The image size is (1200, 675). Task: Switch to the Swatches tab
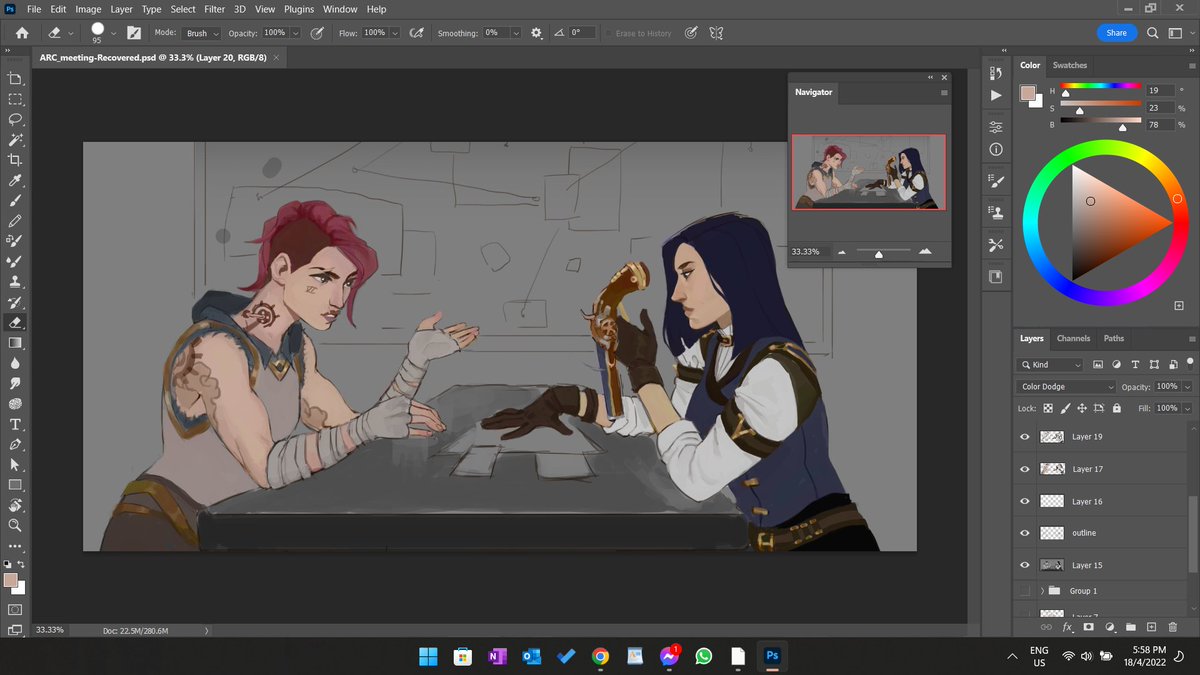(1069, 65)
